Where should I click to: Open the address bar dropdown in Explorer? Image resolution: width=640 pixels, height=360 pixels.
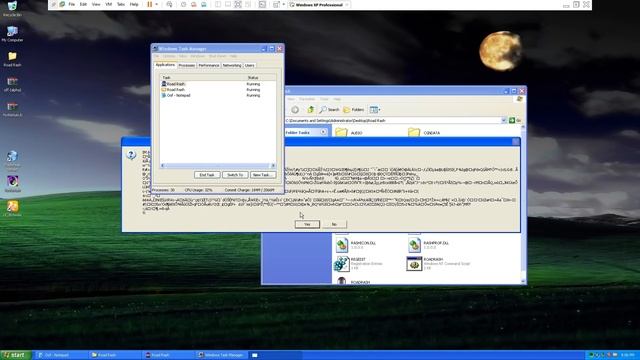pos(504,120)
